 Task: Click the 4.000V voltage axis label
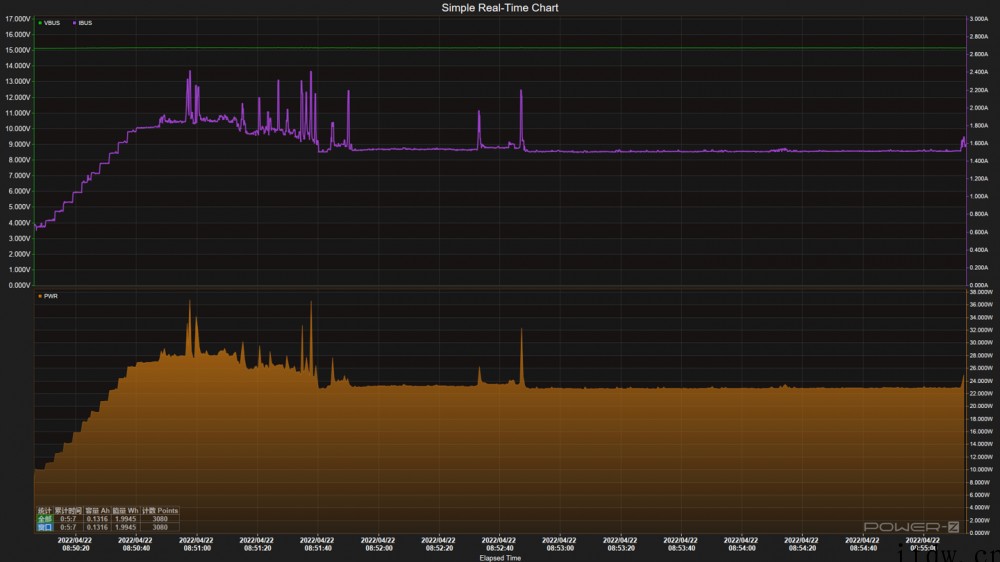click(x=18, y=223)
